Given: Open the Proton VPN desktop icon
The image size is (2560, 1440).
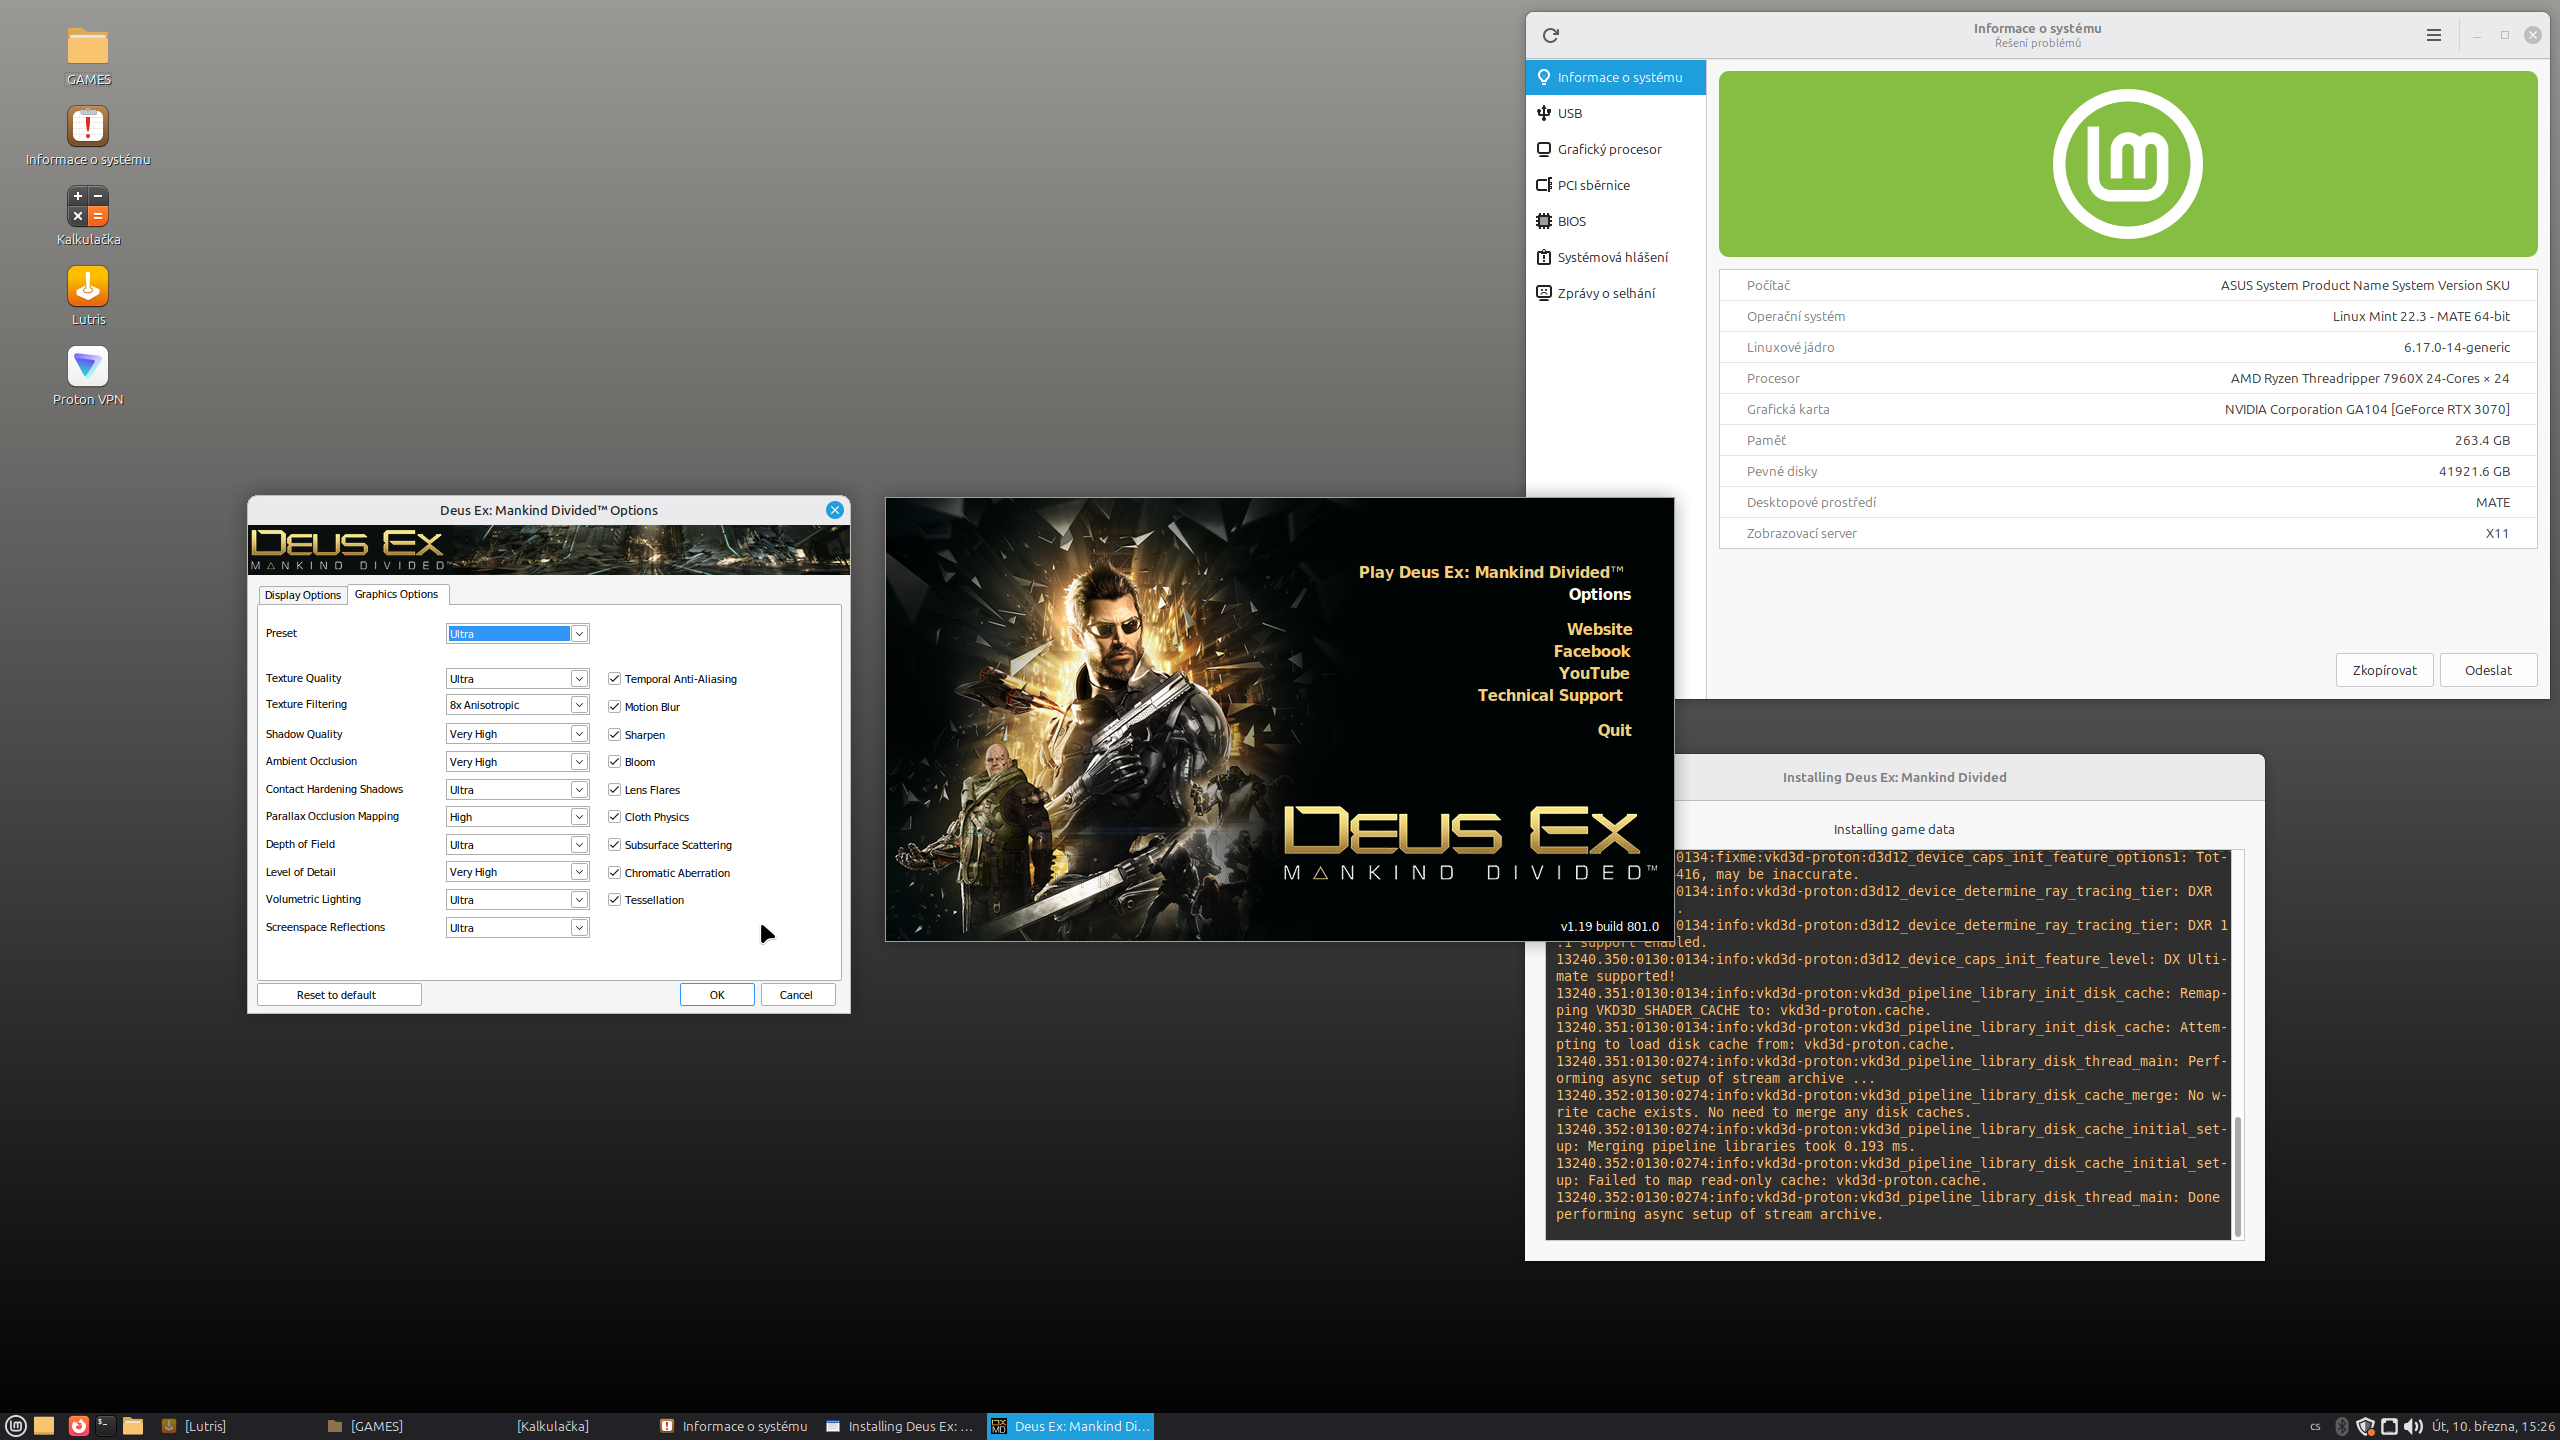Looking at the screenshot, I should [x=88, y=368].
